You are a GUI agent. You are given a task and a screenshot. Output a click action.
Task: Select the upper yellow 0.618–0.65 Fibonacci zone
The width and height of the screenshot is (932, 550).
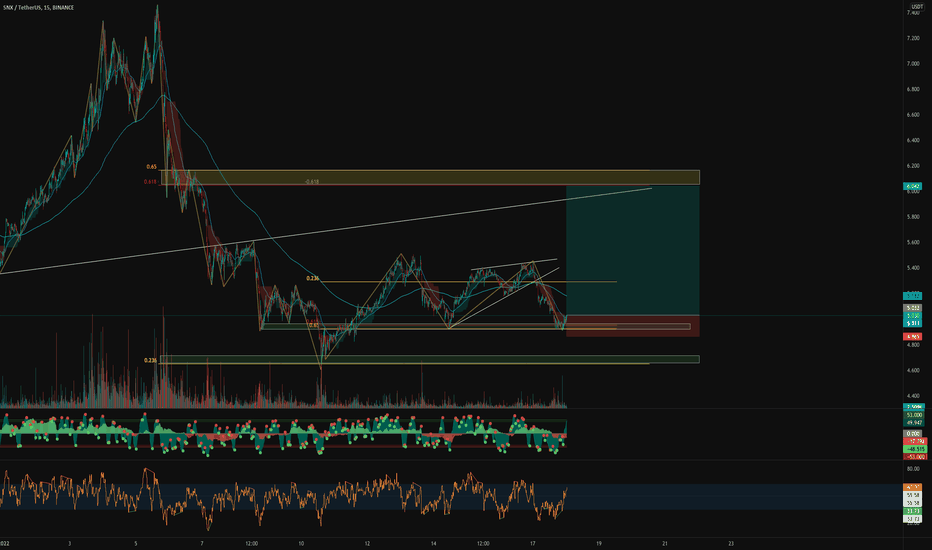430,177
